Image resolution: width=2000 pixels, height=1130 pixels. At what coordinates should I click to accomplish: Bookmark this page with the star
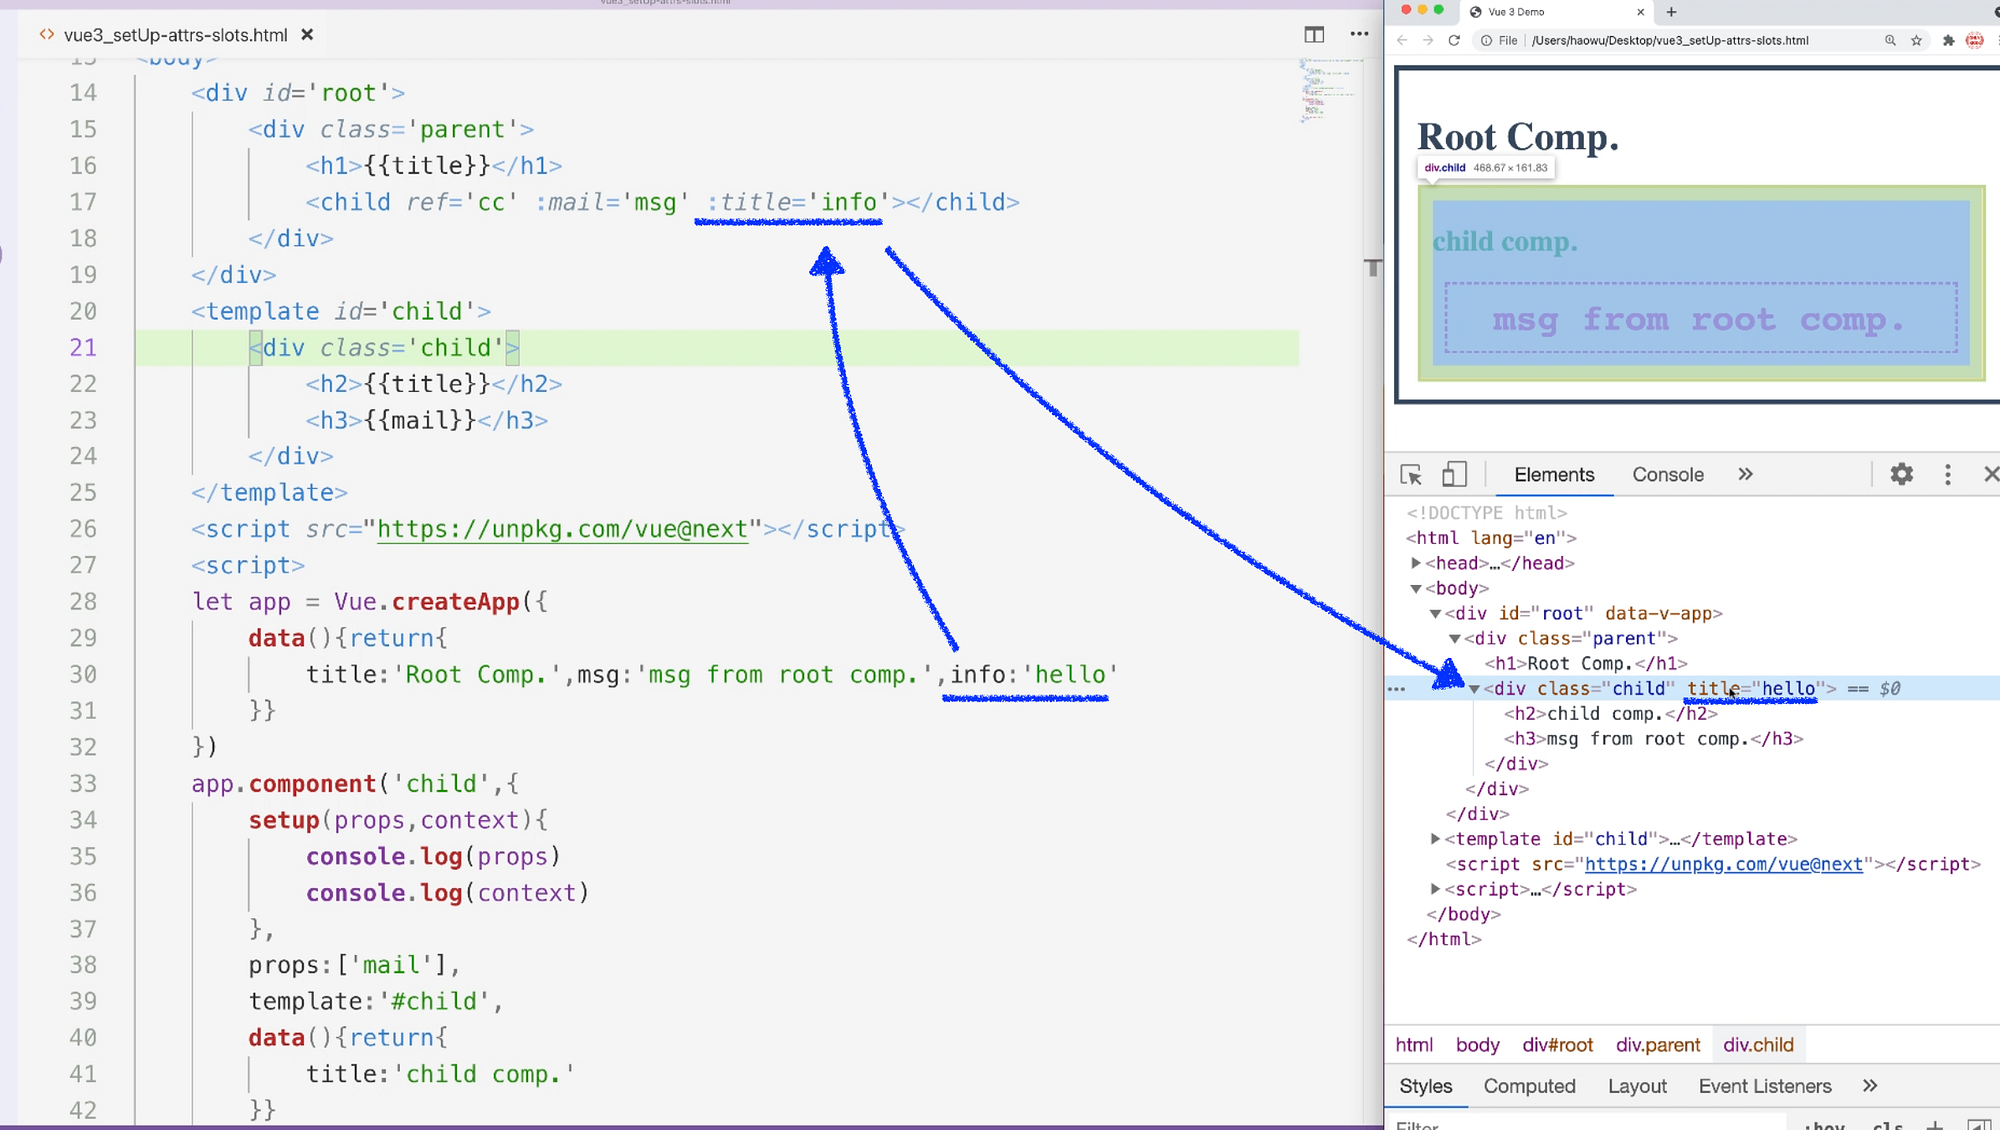click(x=1916, y=41)
